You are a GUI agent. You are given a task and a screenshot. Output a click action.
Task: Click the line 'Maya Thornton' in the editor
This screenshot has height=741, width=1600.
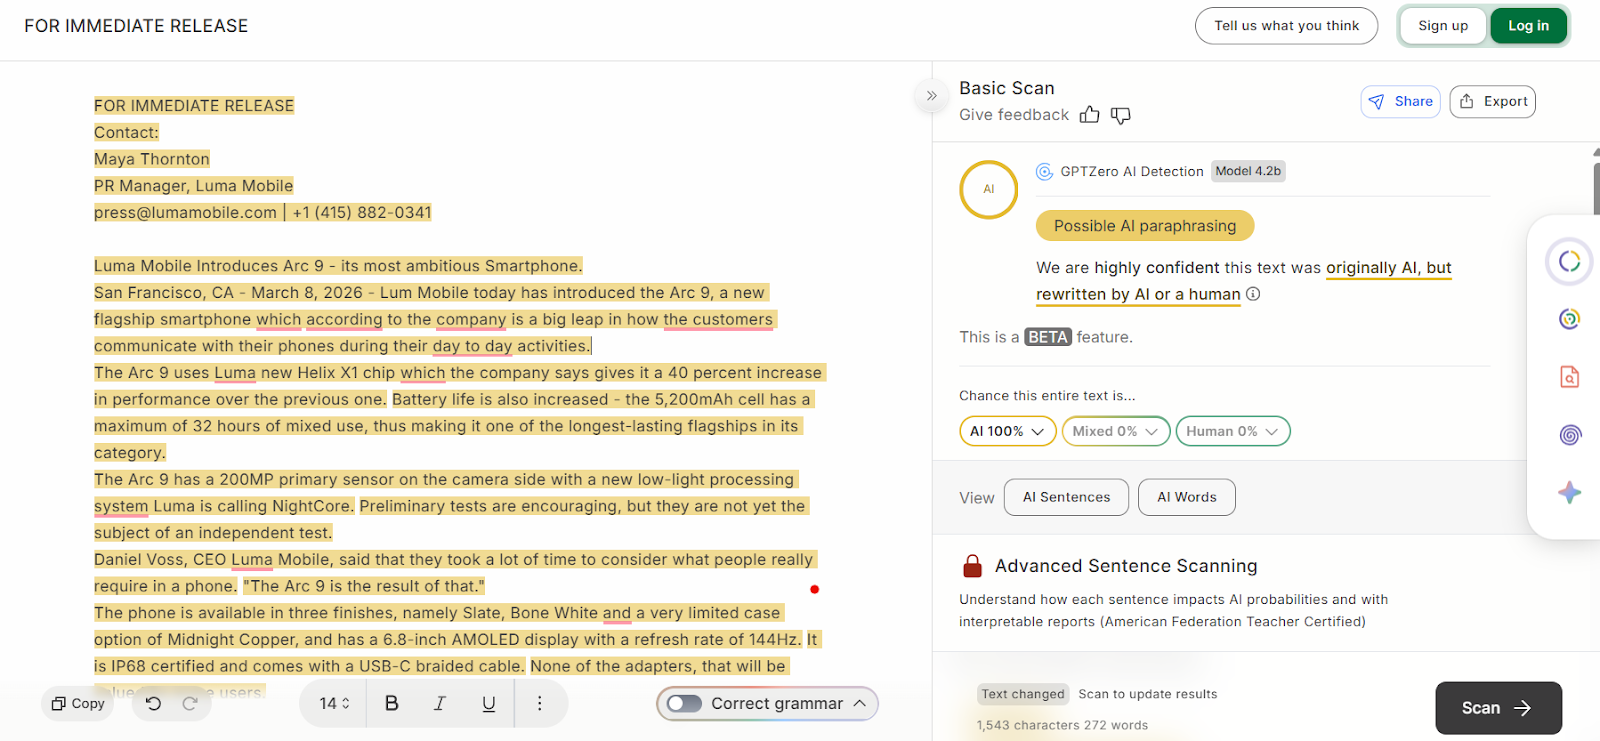tap(152, 159)
